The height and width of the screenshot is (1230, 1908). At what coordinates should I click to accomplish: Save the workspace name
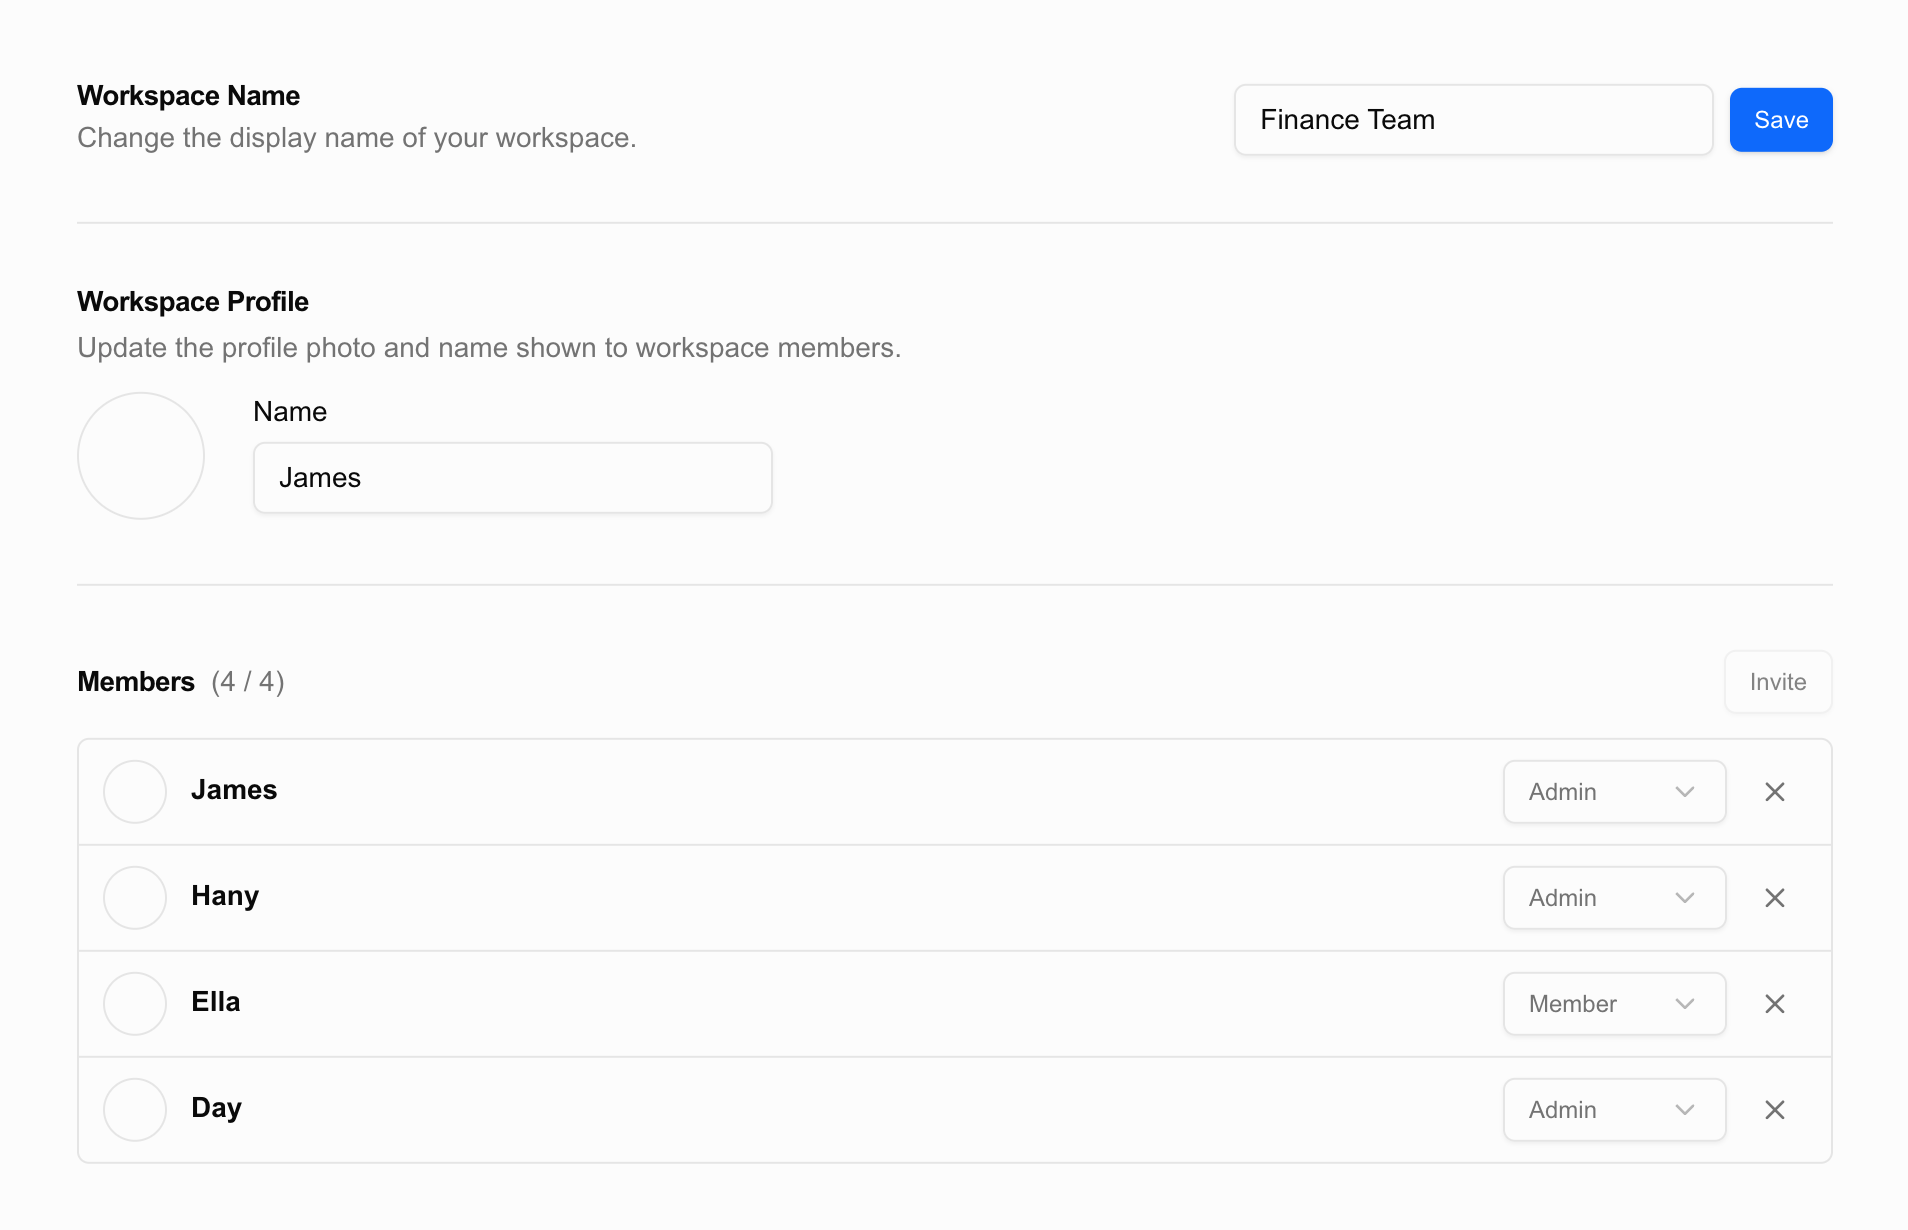[x=1781, y=120]
